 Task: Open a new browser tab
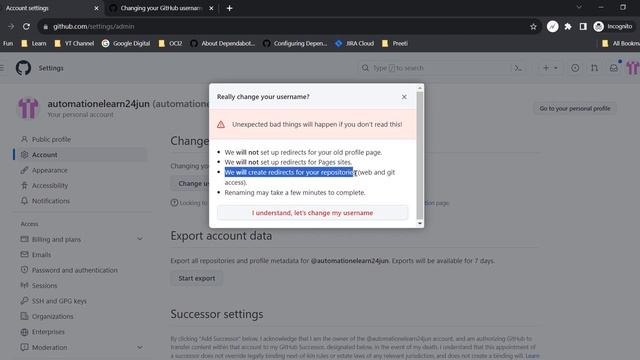[x=229, y=8]
